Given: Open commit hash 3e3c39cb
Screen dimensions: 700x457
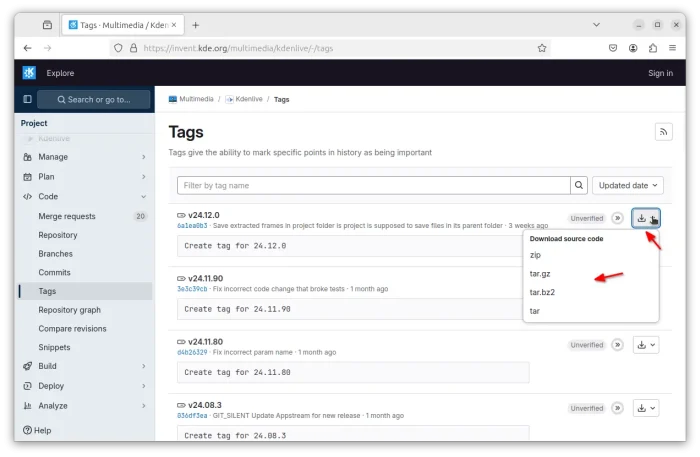Looking at the screenshot, I should [192, 289].
